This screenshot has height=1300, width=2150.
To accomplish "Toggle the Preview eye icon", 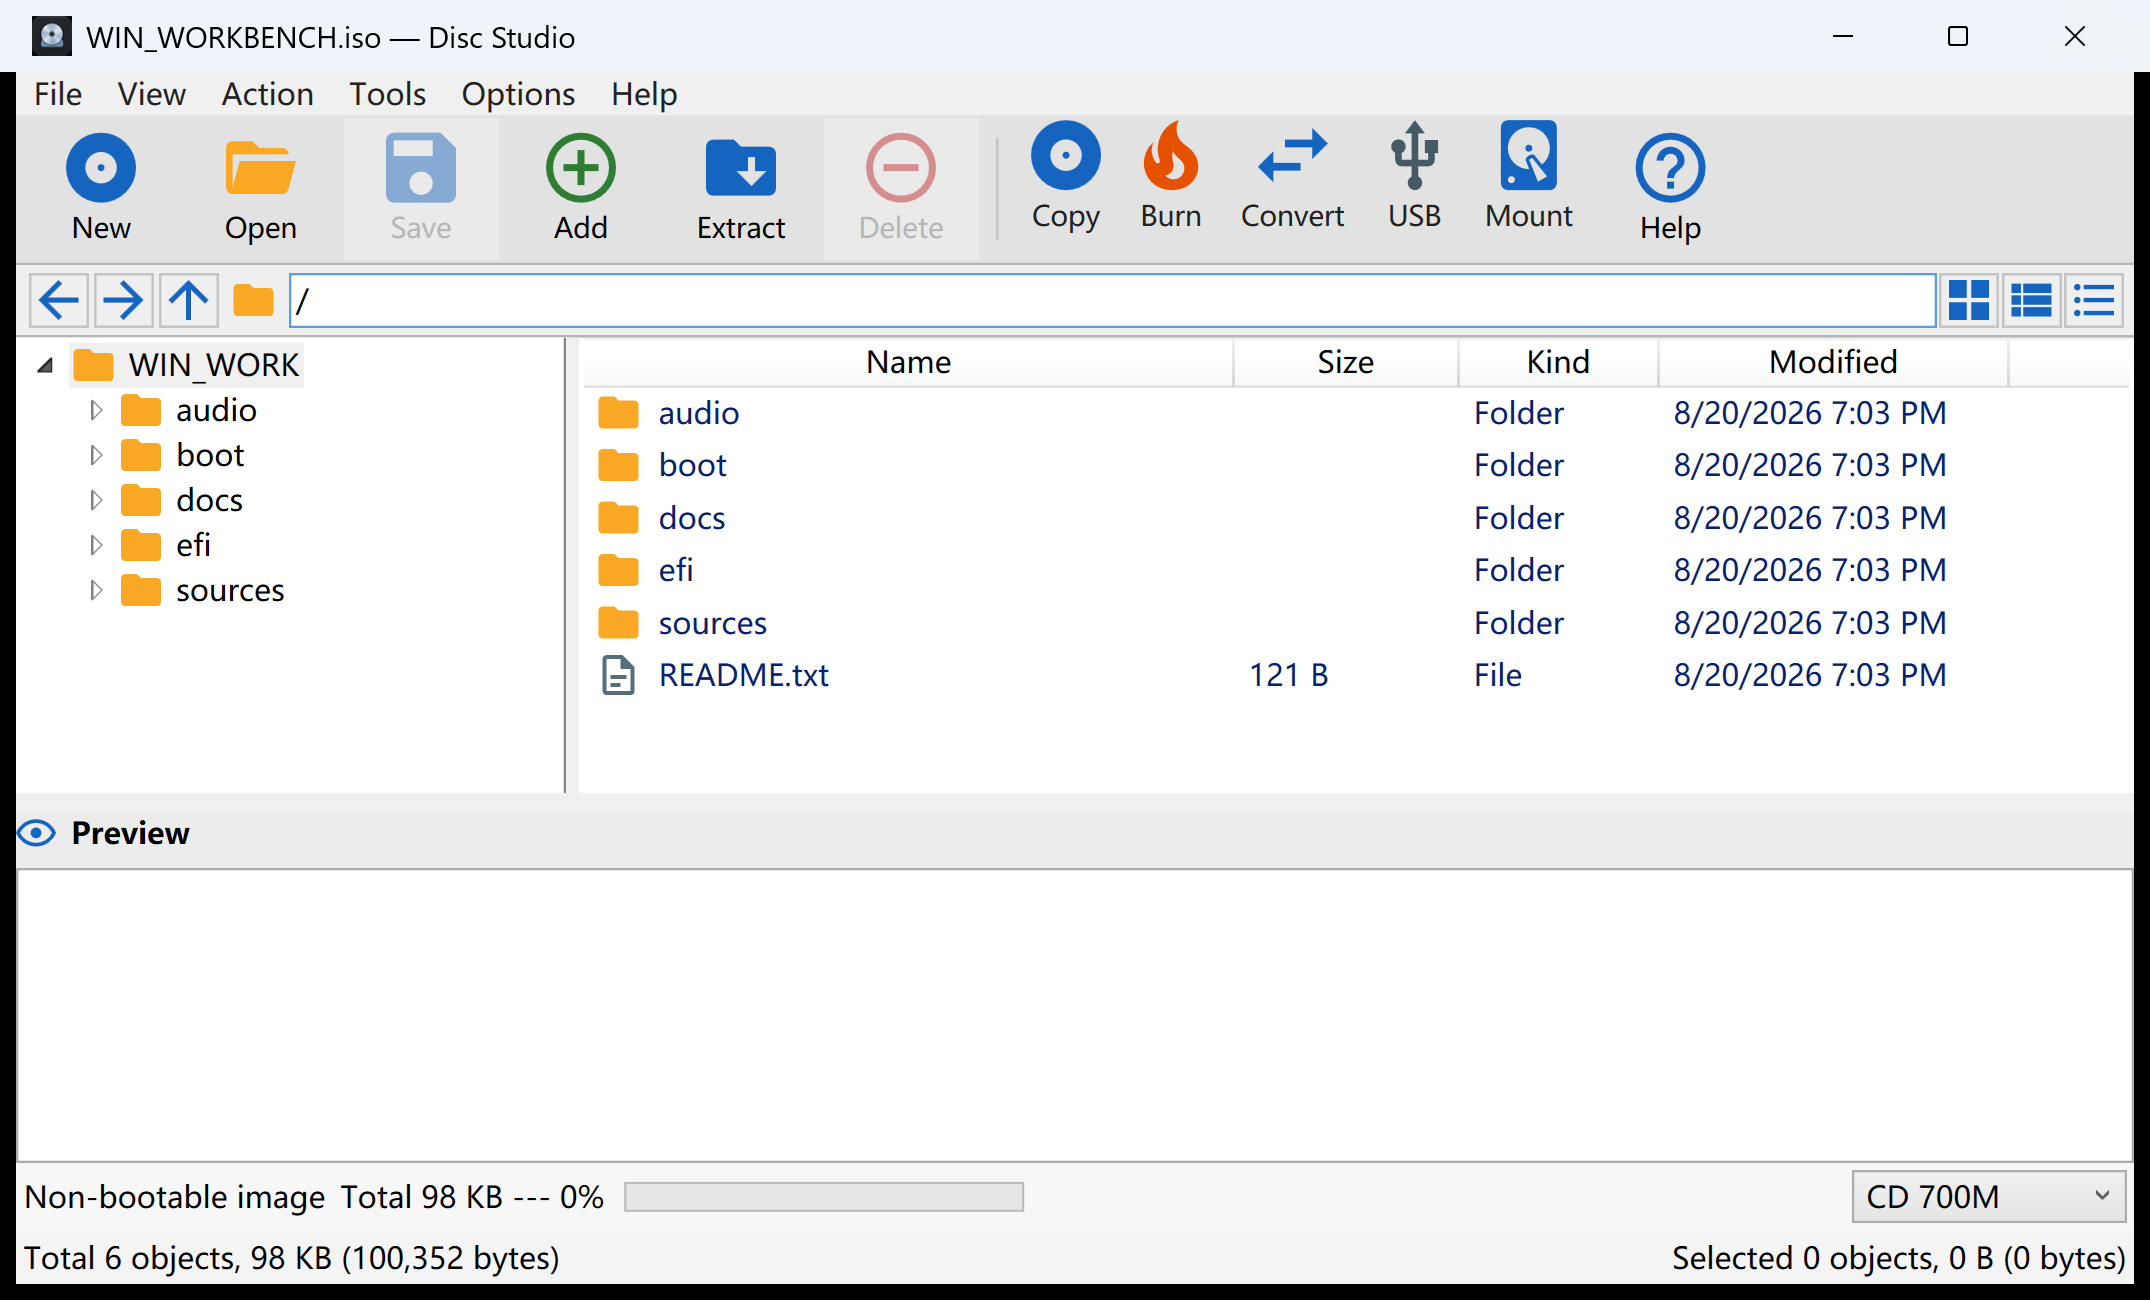I will pyautogui.click(x=37, y=833).
